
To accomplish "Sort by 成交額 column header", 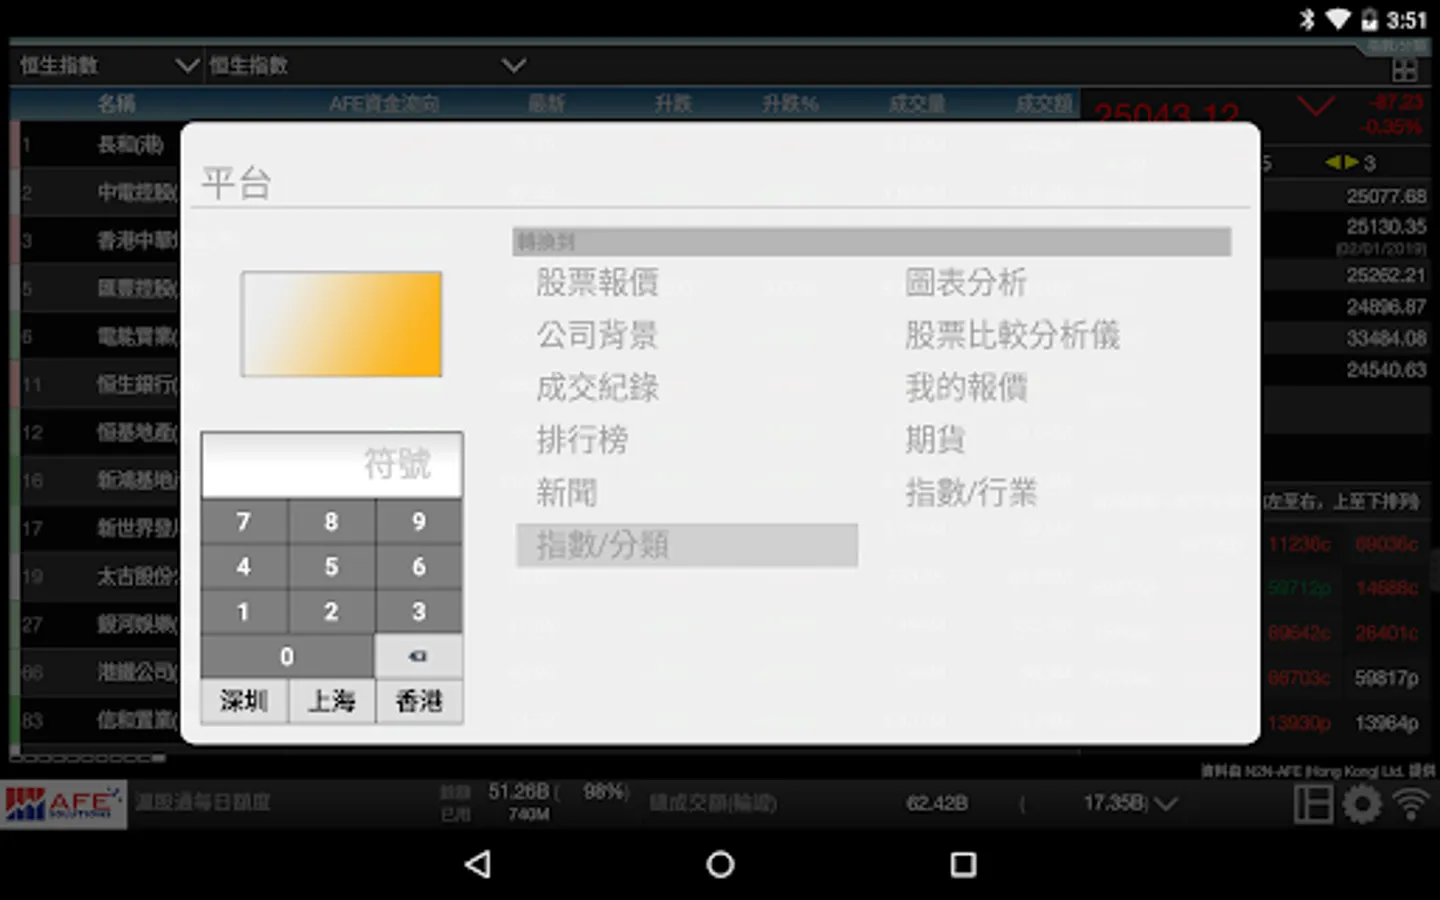I will (x=1044, y=103).
